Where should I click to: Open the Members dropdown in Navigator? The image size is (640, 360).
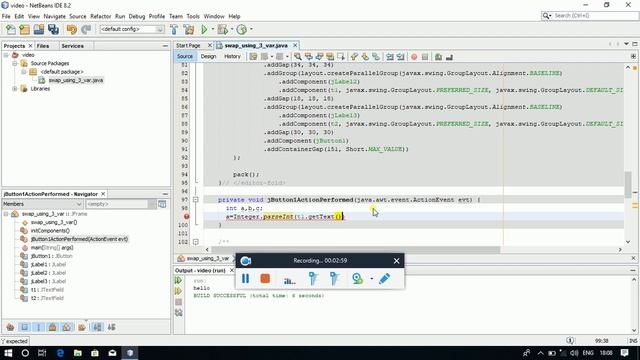coord(42,204)
